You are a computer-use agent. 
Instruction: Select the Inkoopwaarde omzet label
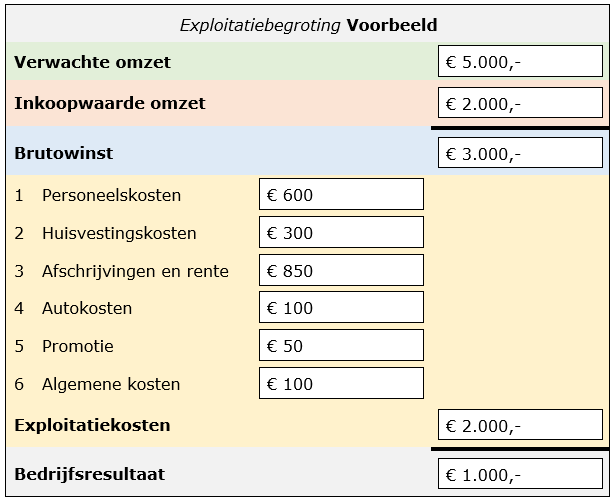(110, 103)
